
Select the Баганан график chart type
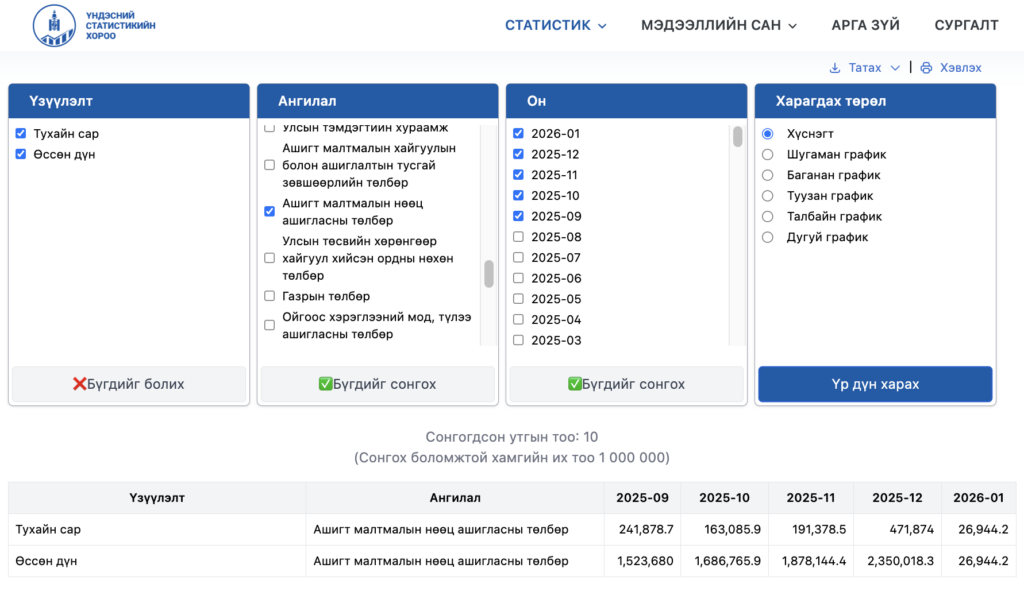pos(768,175)
